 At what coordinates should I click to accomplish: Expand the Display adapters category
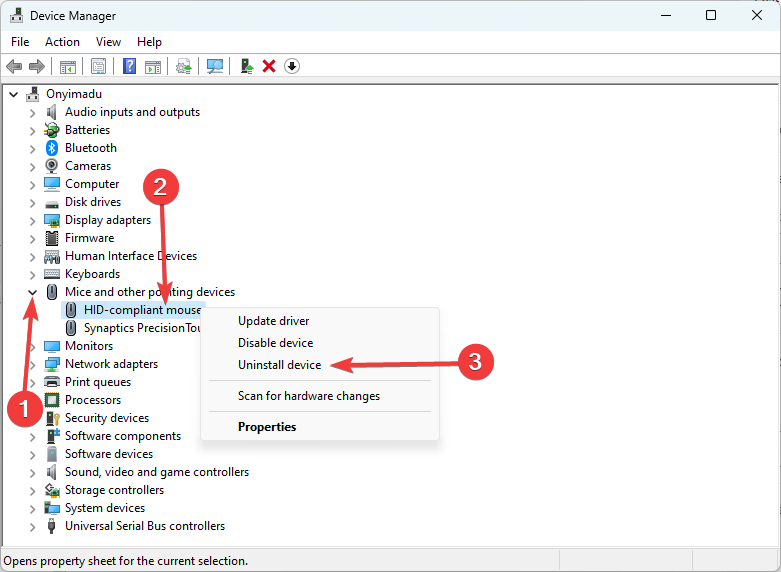click(x=32, y=221)
